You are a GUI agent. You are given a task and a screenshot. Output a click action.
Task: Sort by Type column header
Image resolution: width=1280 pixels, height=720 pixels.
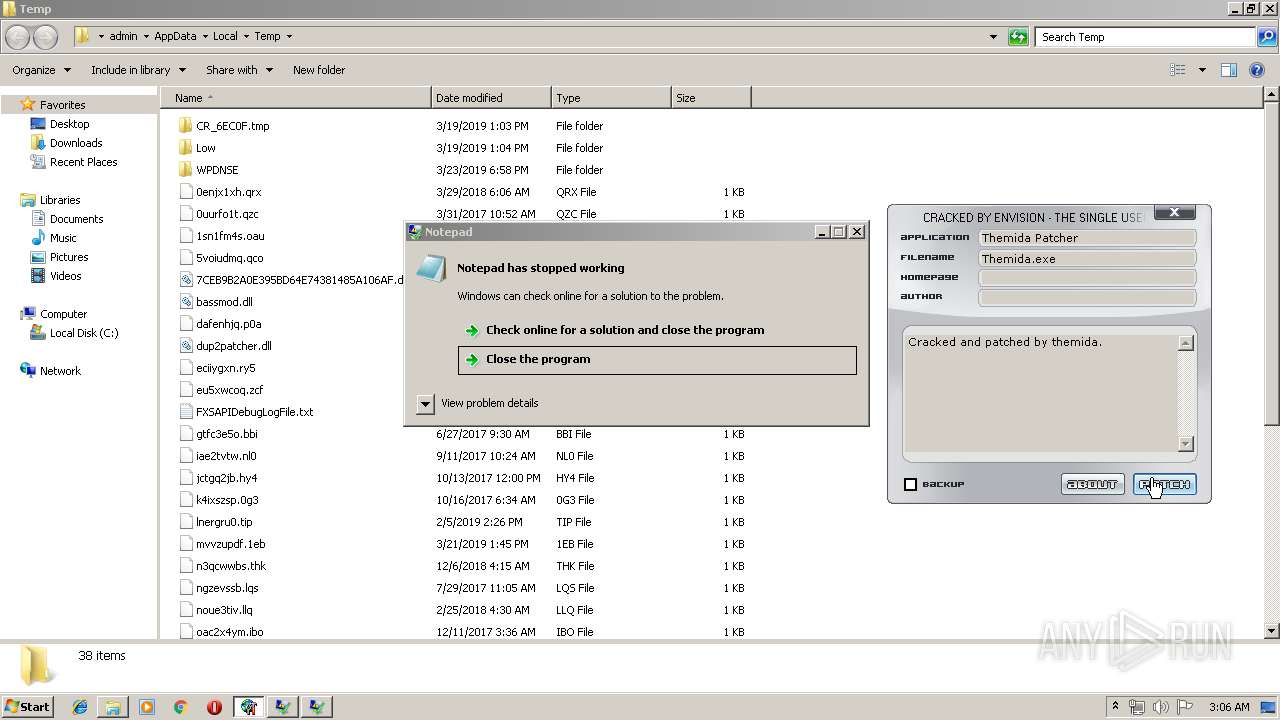[611, 98]
